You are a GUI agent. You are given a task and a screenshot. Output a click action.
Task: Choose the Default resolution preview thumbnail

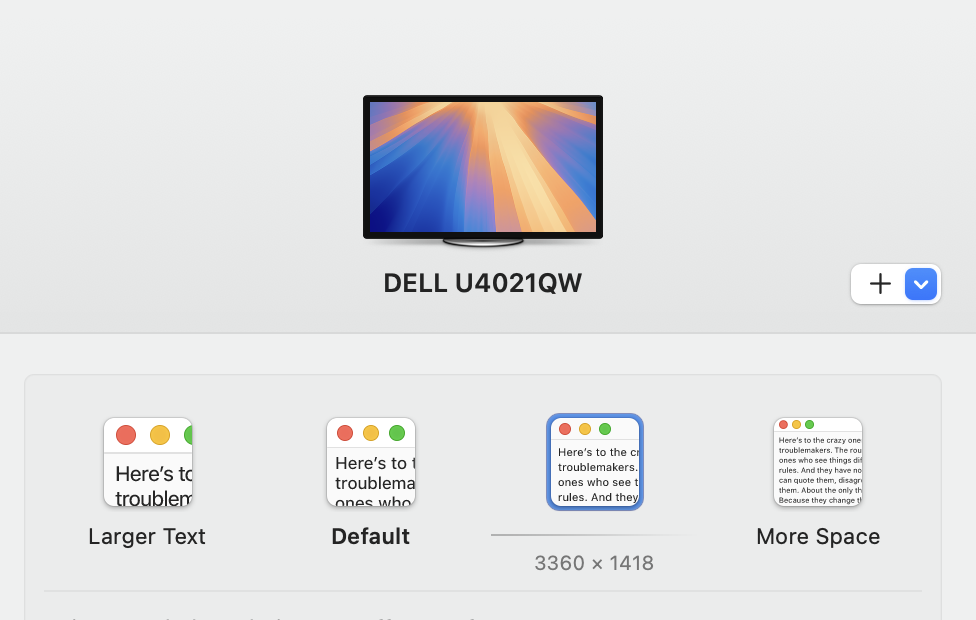(371, 462)
